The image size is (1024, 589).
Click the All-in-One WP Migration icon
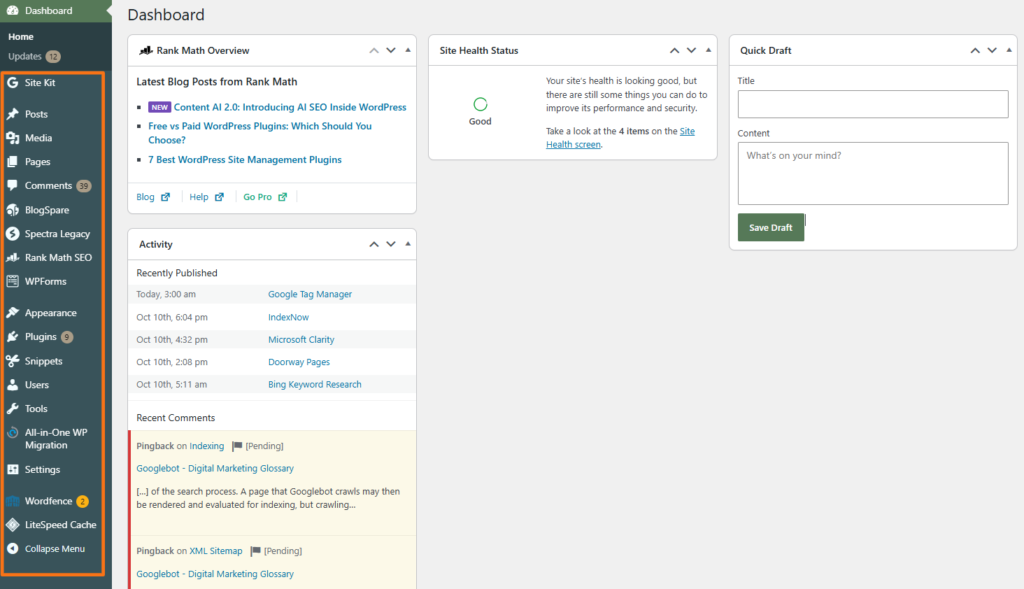pyautogui.click(x=12, y=433)
